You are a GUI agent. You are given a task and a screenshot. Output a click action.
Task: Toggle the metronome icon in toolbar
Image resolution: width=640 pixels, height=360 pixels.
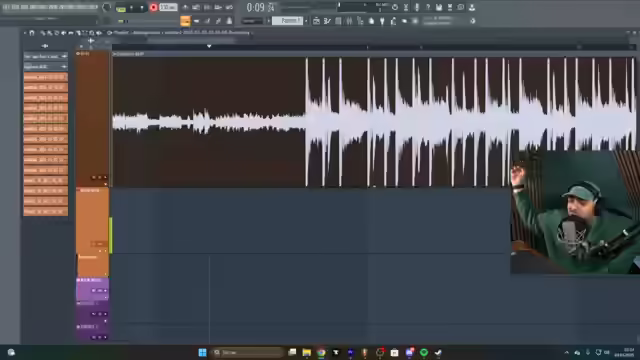click(185, 7)
